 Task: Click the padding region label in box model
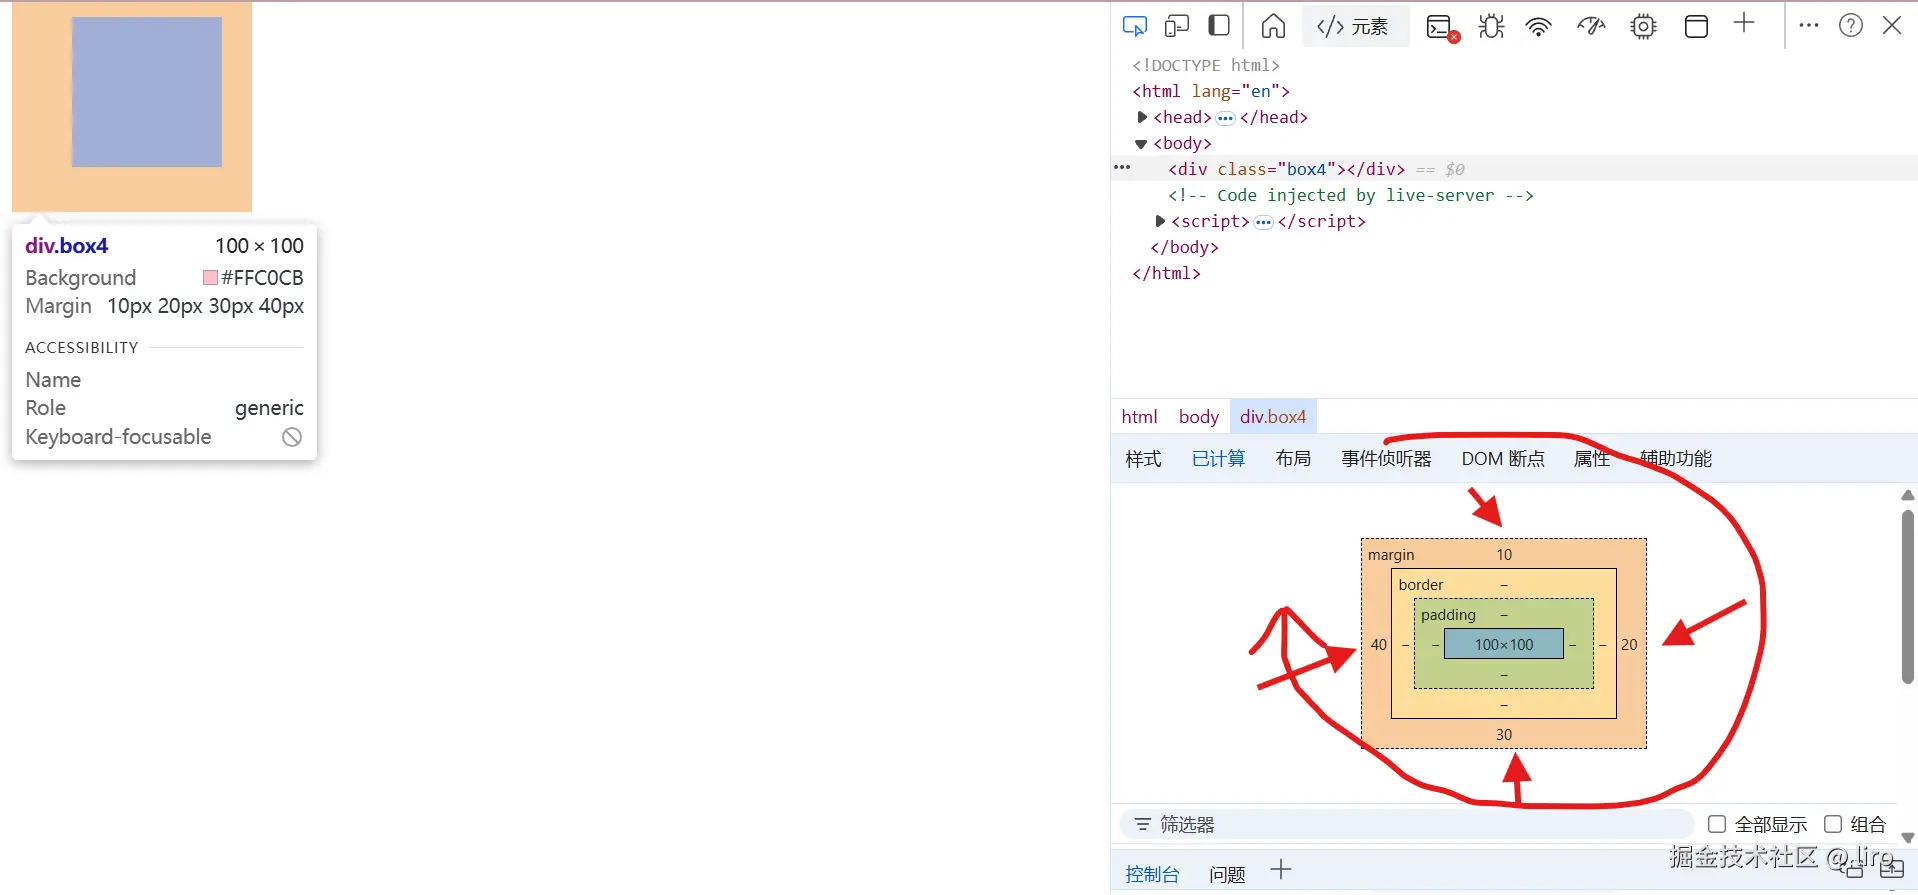point(1448,615)
